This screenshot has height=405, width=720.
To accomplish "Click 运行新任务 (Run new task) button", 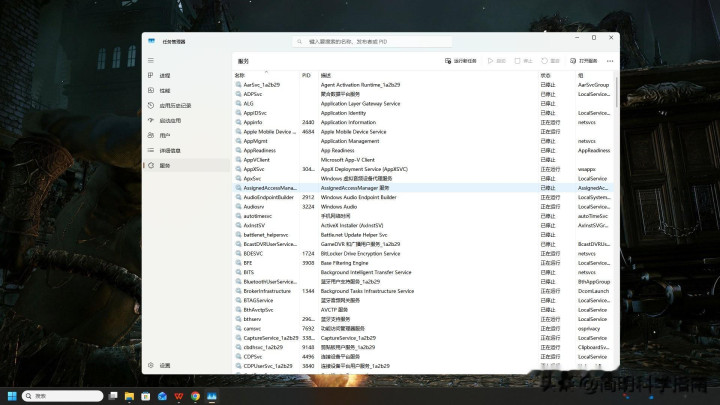I will pos(460,61).
